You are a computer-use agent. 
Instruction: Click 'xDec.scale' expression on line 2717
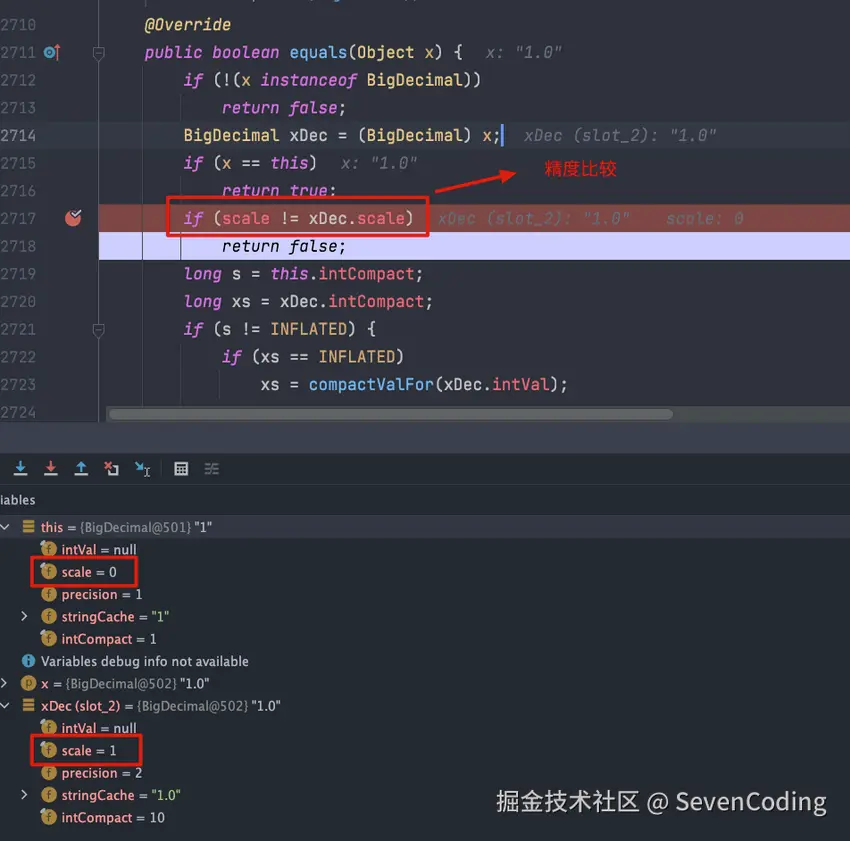tap(357, 219)
